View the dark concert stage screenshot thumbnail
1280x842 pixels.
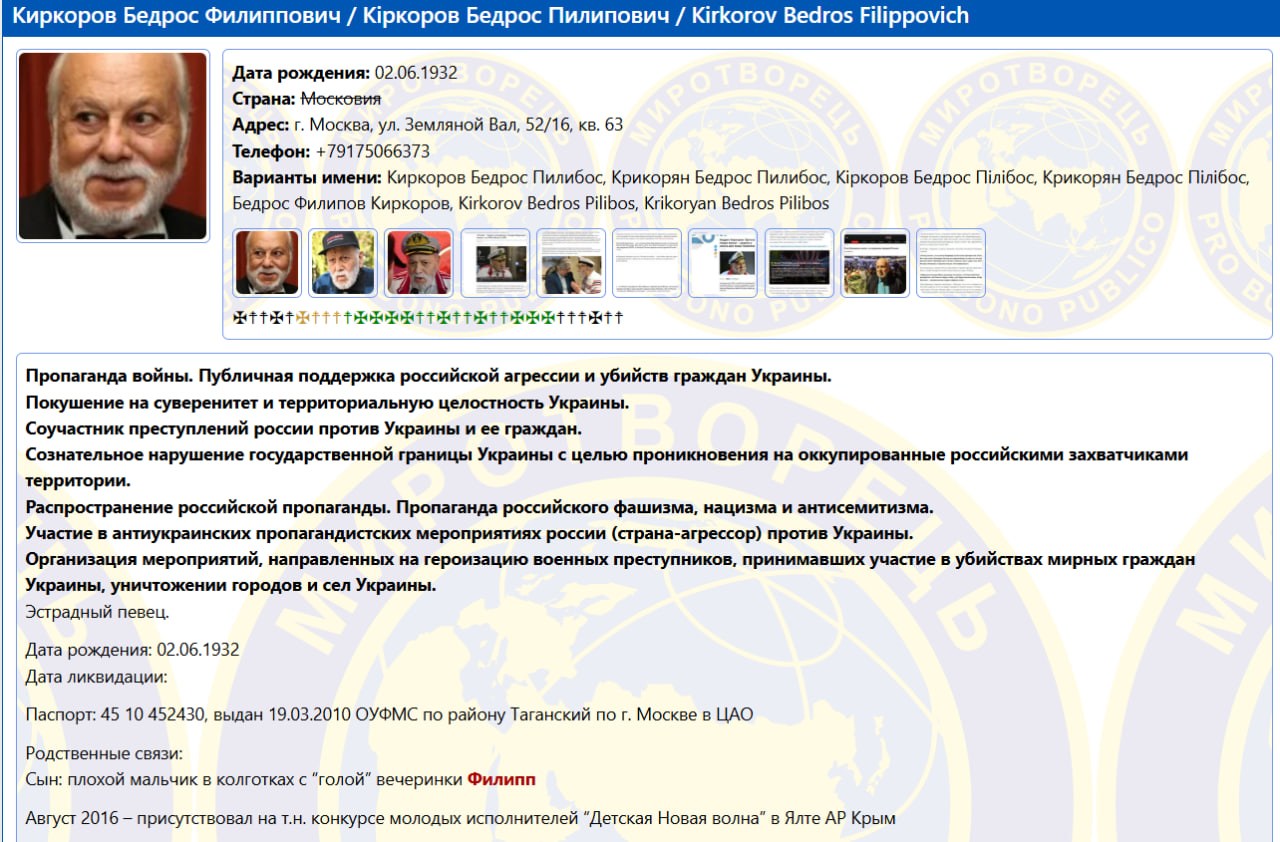point(799,263)
